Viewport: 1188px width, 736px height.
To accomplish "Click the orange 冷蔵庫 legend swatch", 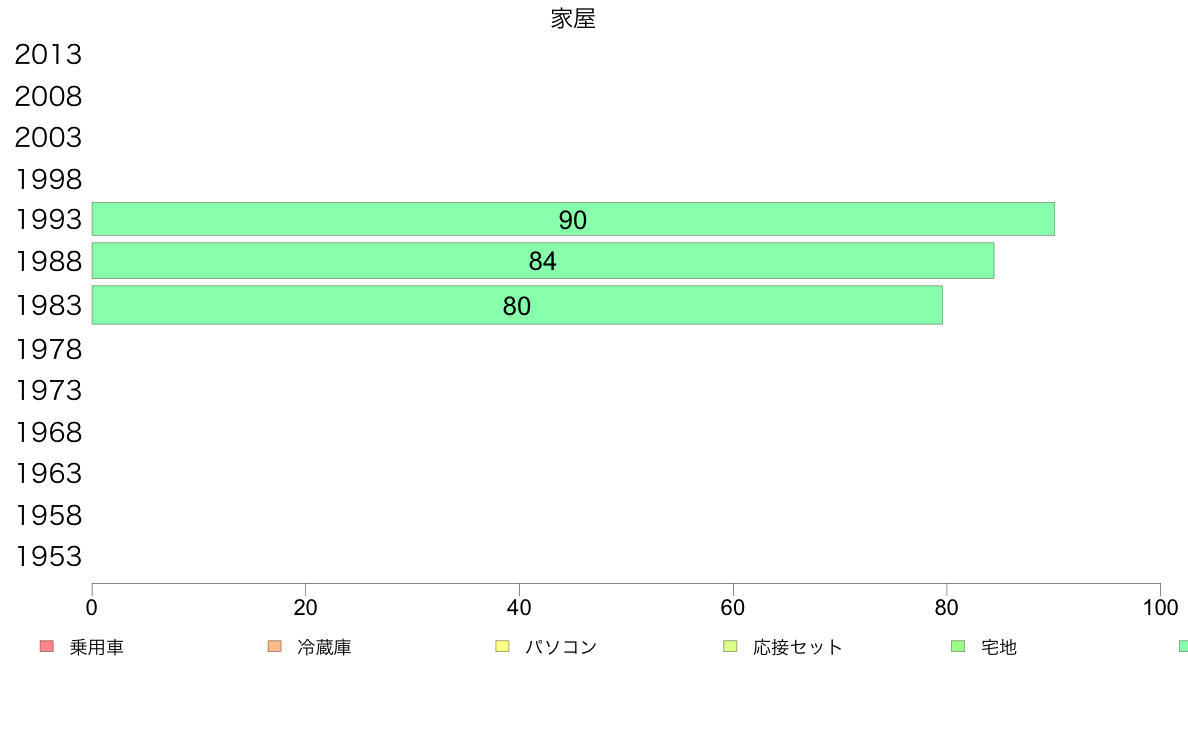I will pyautogui.click(x=275, y=647).
